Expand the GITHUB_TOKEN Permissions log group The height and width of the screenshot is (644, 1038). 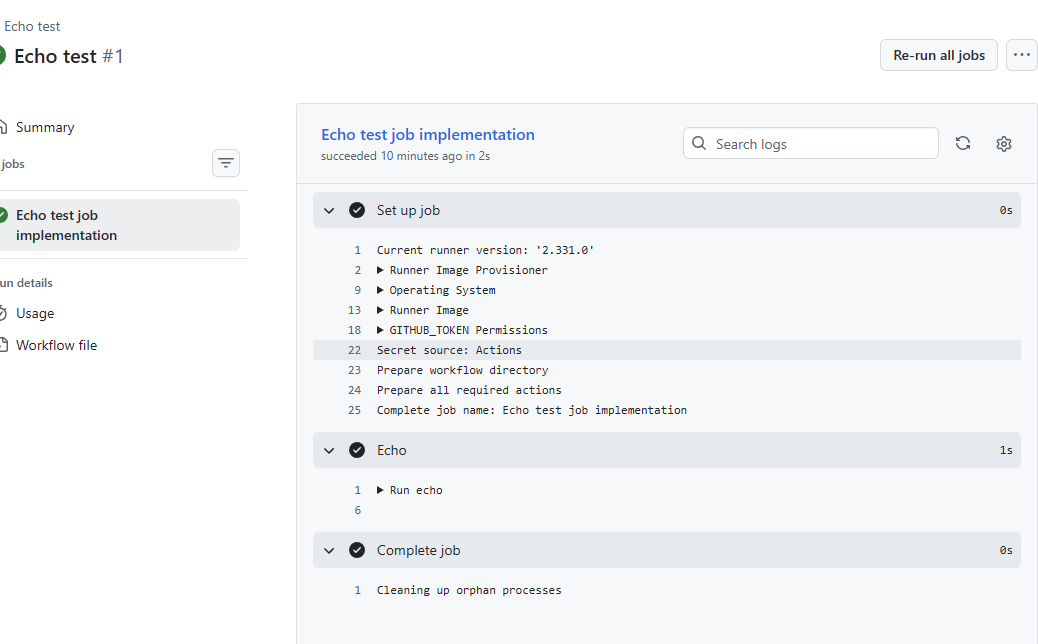[x=381, y=330]
